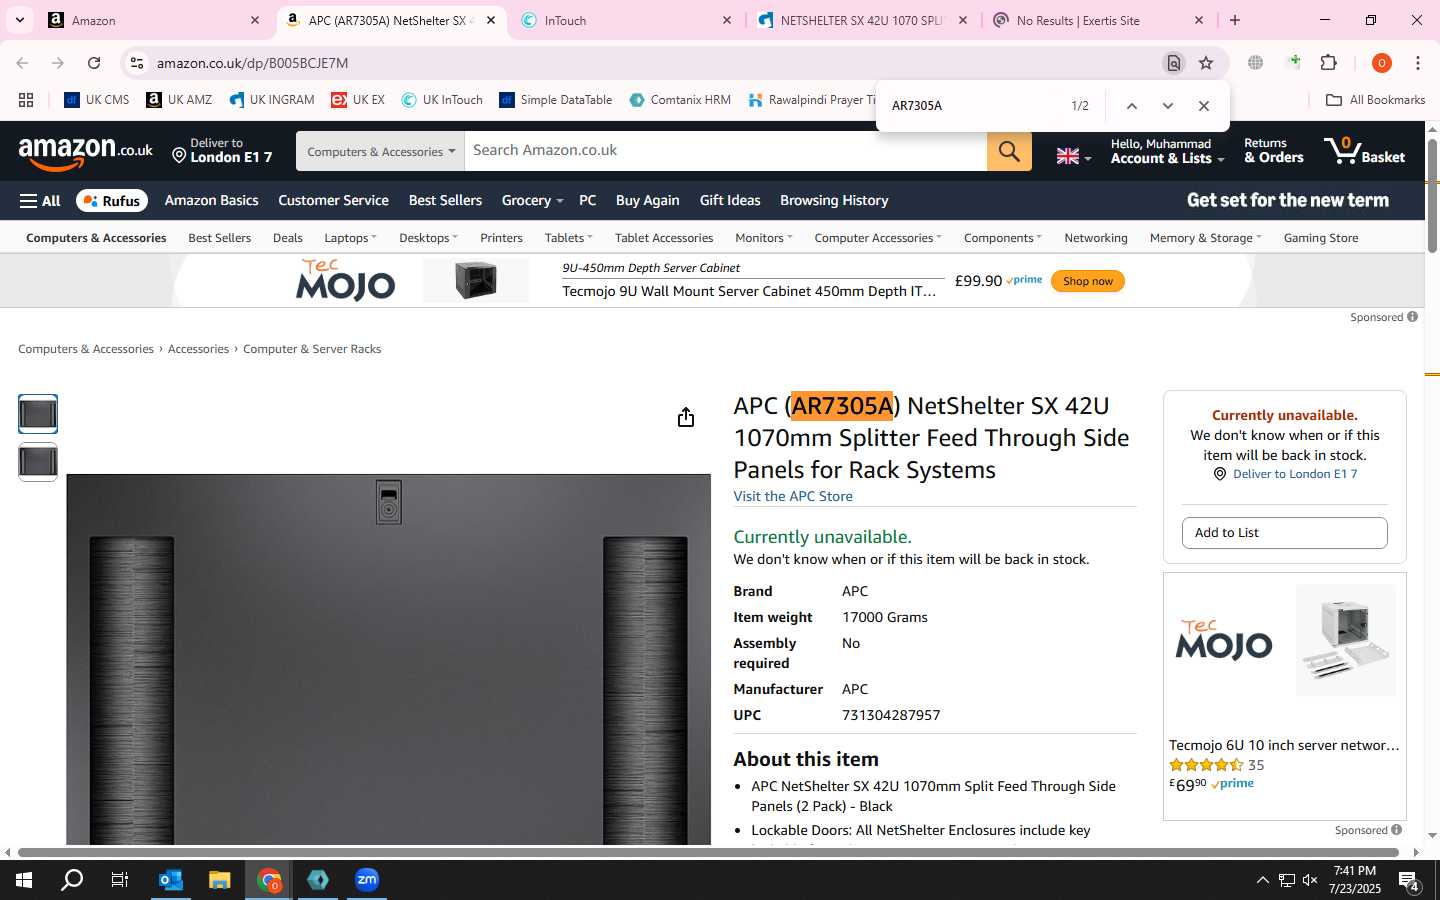Close the find-in-page bar

coord(1204,106)
